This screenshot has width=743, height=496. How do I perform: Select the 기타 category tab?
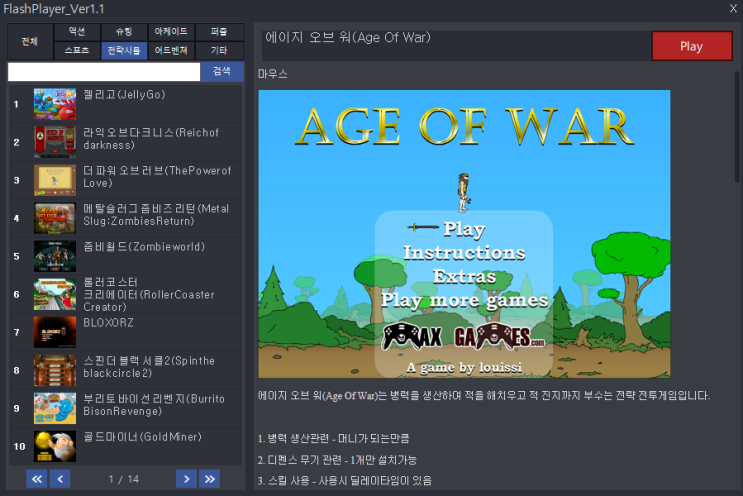coord(219,50)
